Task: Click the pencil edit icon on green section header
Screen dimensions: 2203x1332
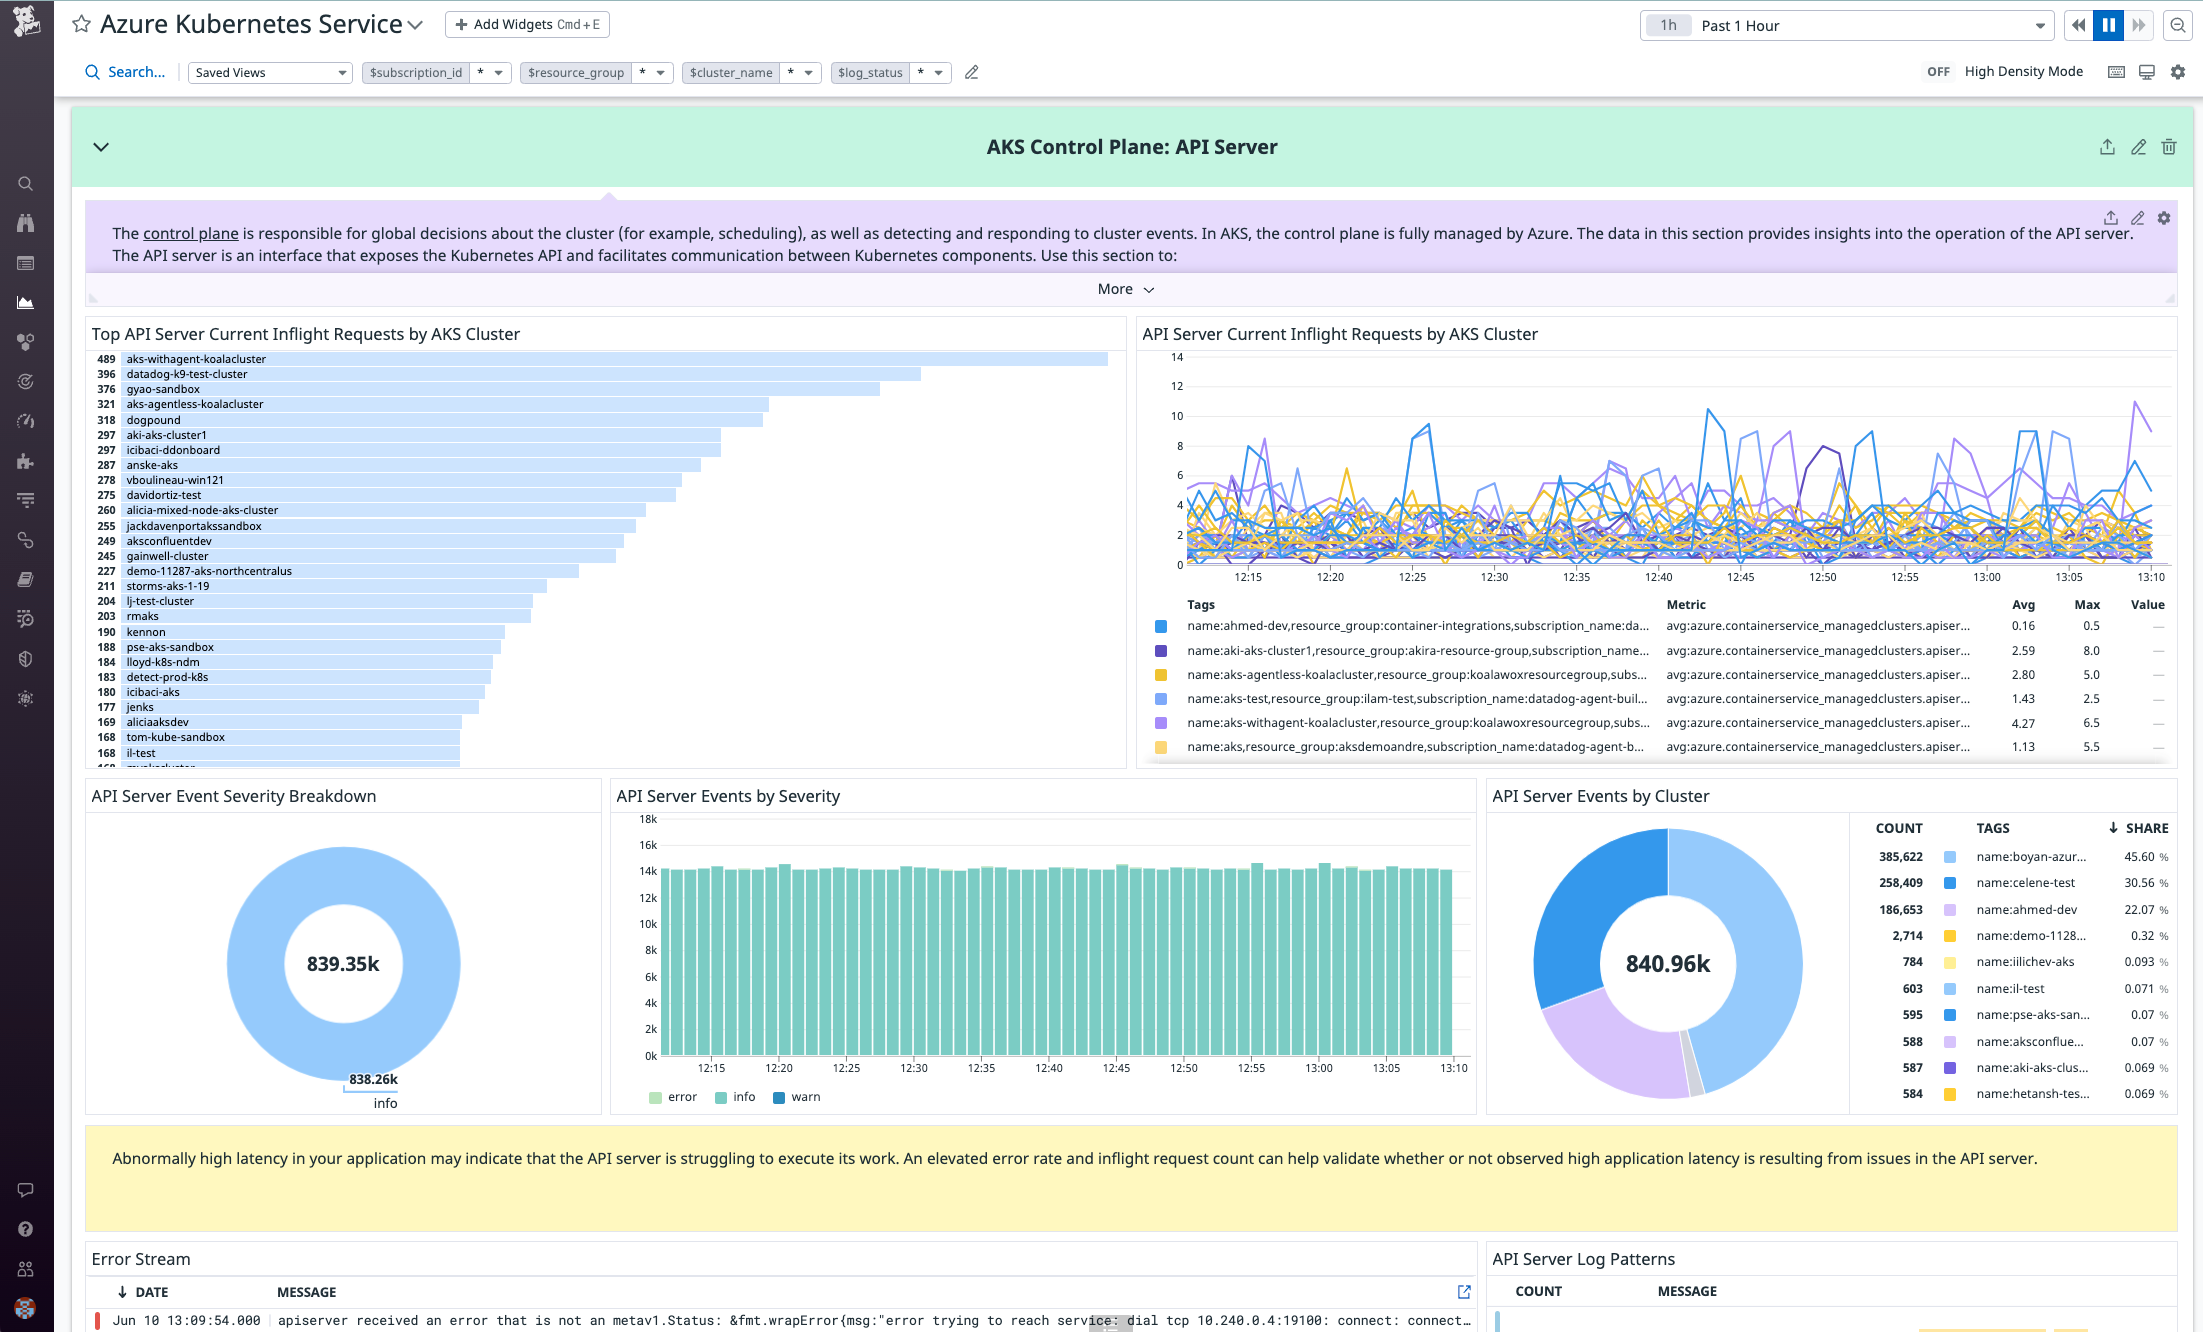Action: coord(2138,146)
